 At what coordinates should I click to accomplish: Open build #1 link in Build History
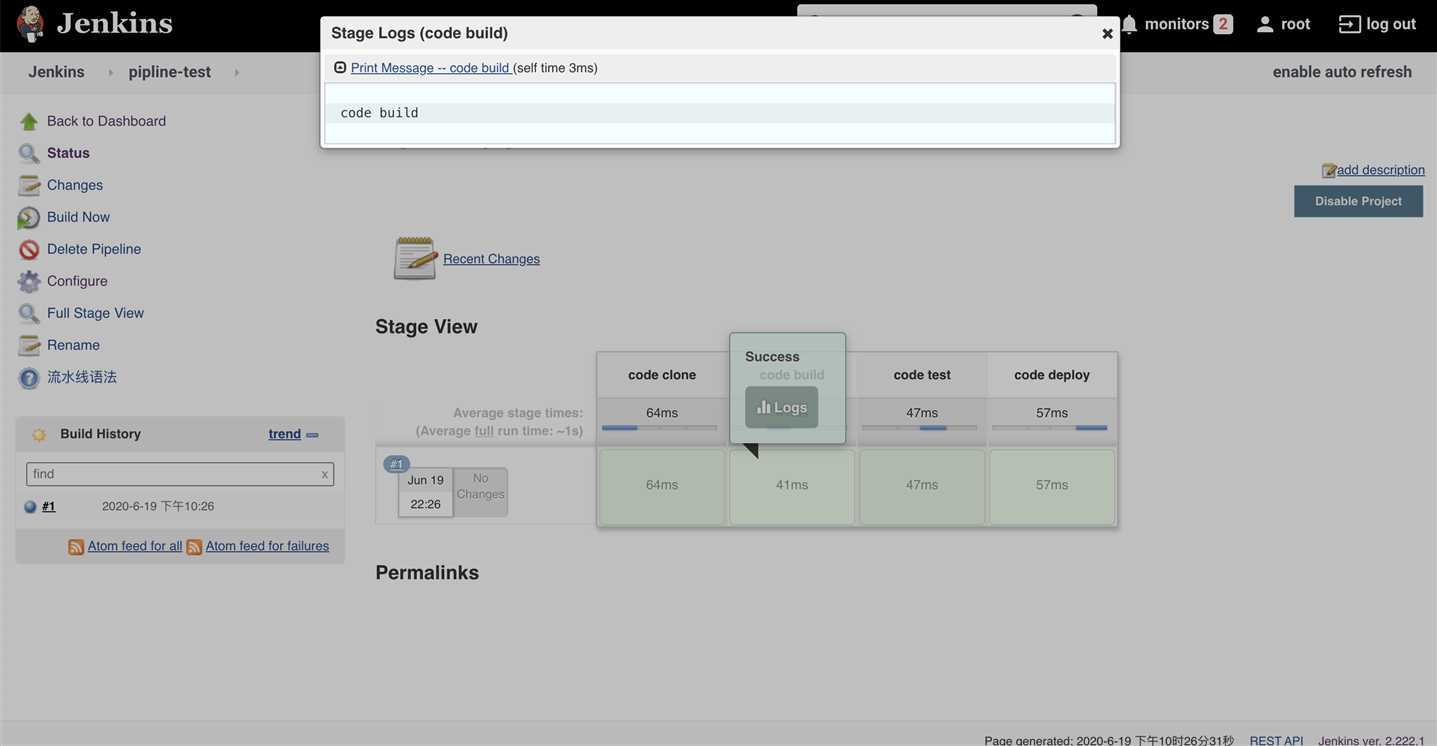(x=49, y=507)
